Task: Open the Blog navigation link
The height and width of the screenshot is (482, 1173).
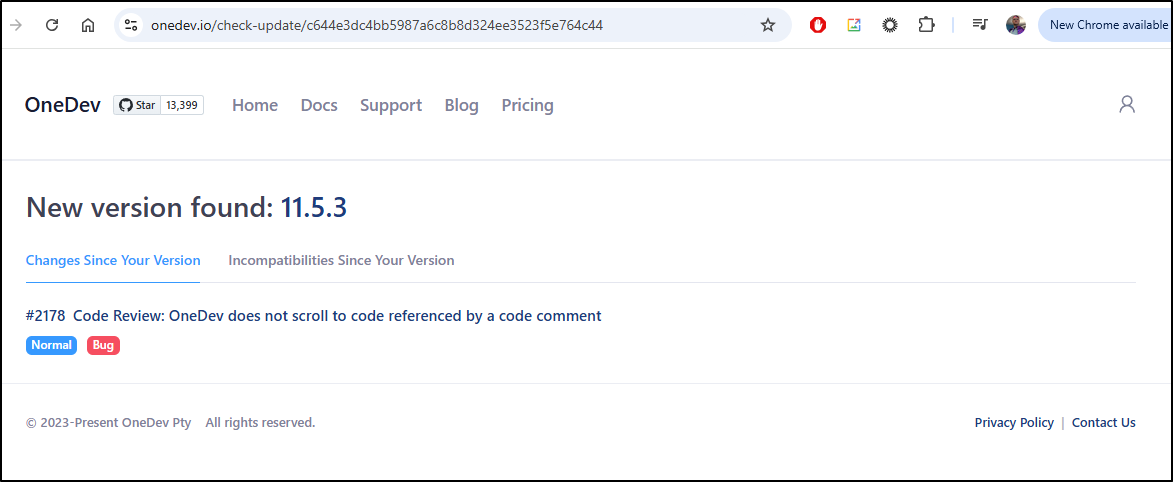Action: coord(462,106)
